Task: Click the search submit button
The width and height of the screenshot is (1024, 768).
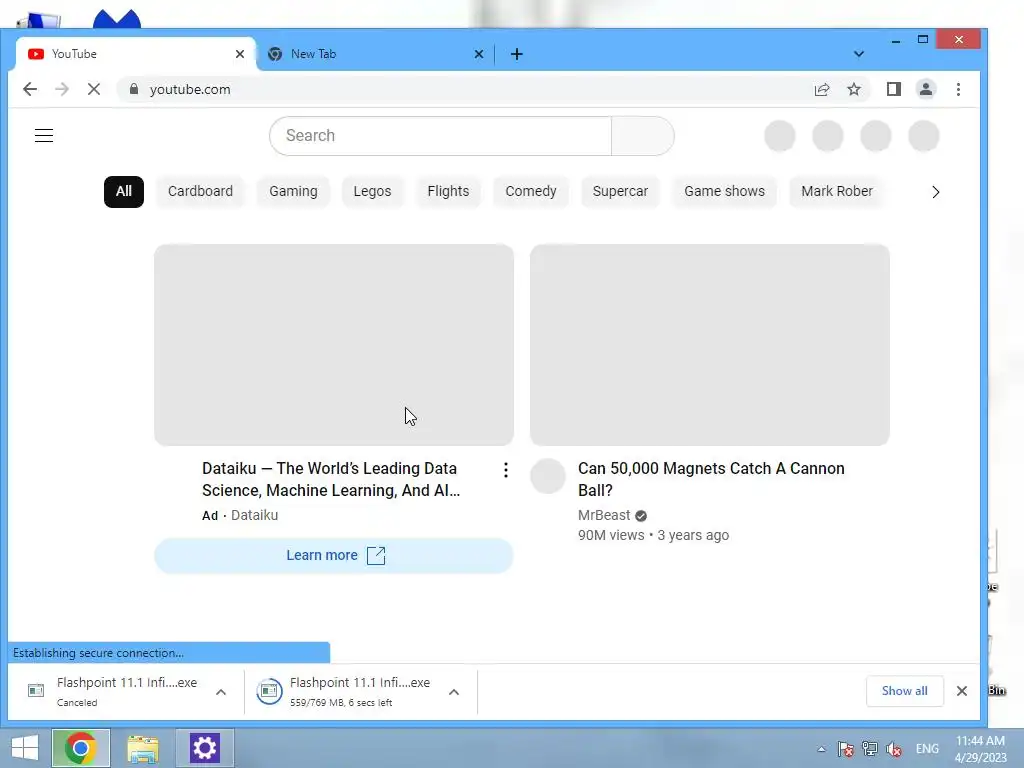Action: coord(643,136)
